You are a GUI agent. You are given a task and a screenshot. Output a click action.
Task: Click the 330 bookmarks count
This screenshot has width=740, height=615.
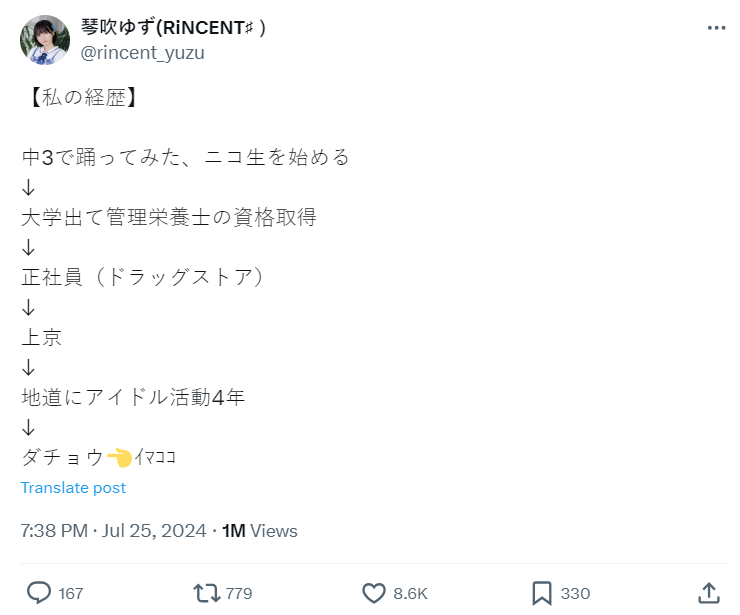coord(575,594)
